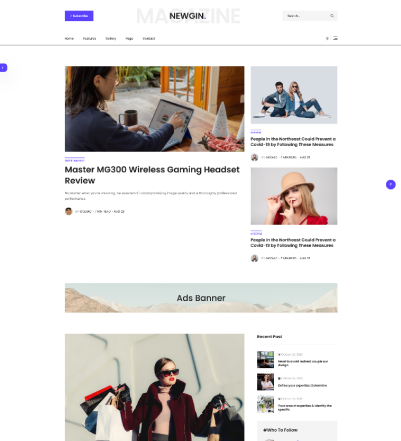The image size is (401, 441).
Task: Open first Recent Post thumbnail
Action: point(265,359)
